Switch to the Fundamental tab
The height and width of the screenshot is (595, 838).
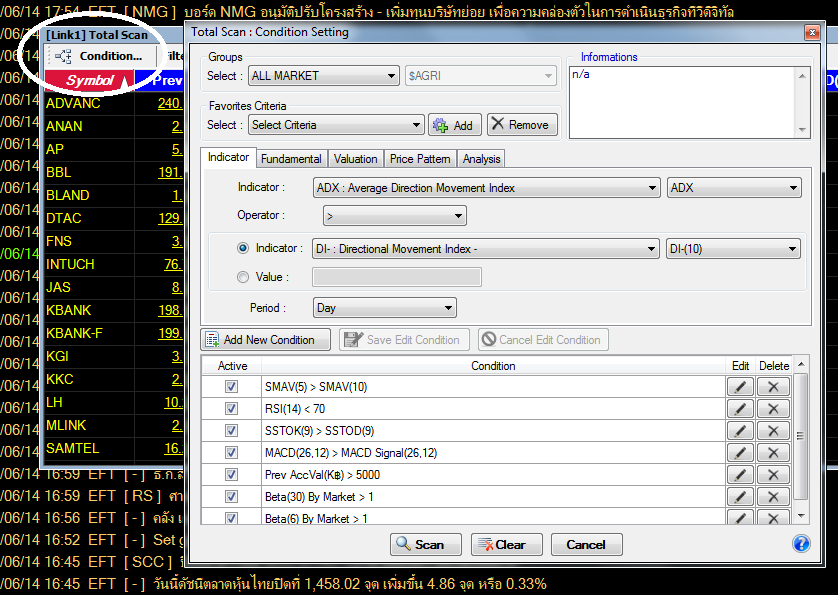point(291,159)
